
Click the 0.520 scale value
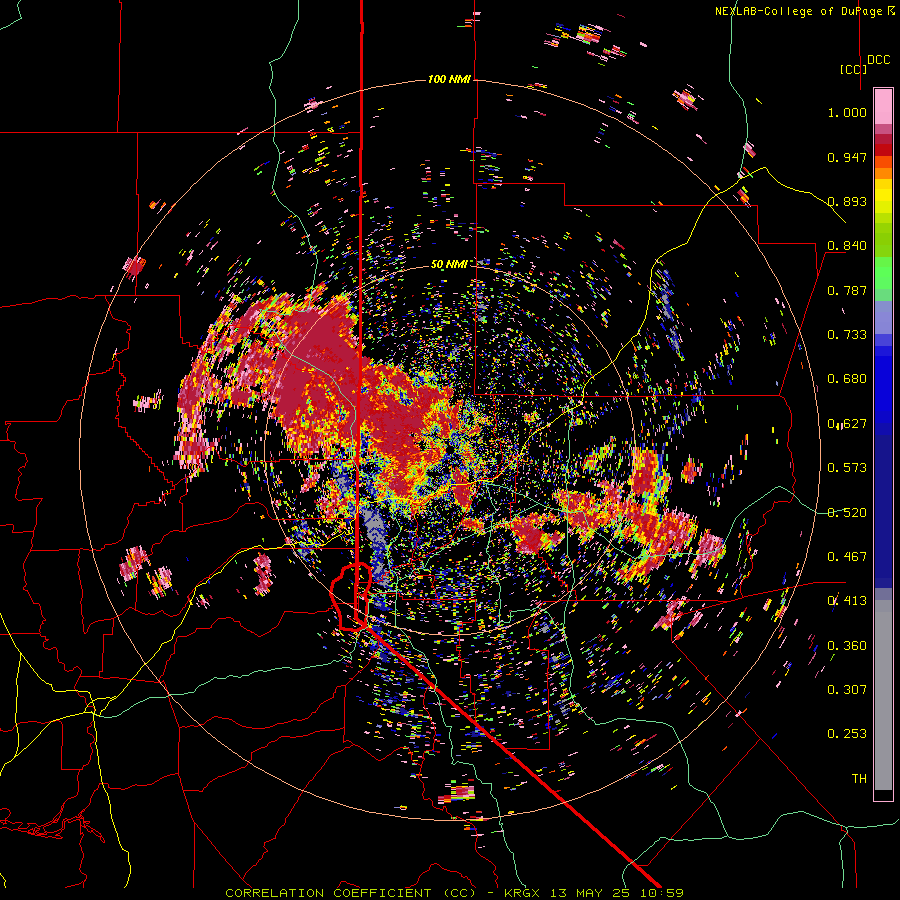[847, 512]
